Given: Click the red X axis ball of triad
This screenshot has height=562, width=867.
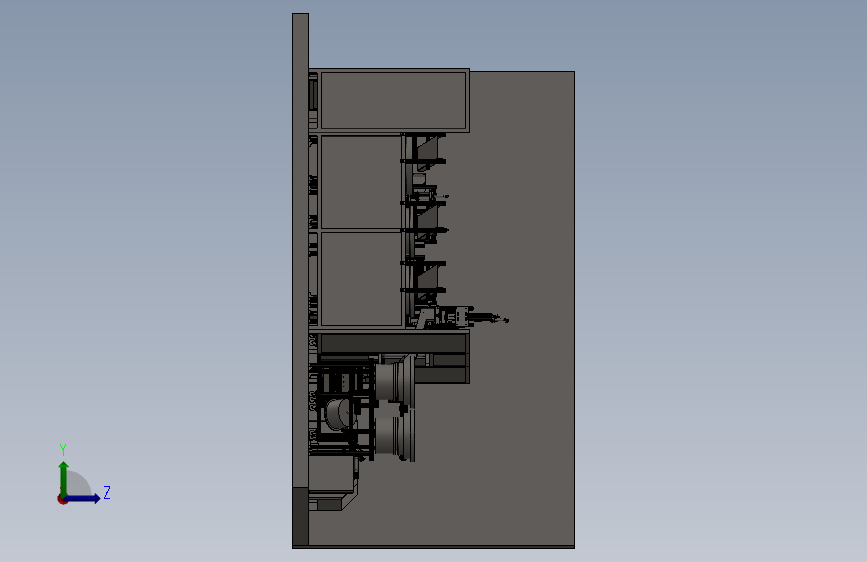Looking at the screenshot, I should tap(62, 499).
